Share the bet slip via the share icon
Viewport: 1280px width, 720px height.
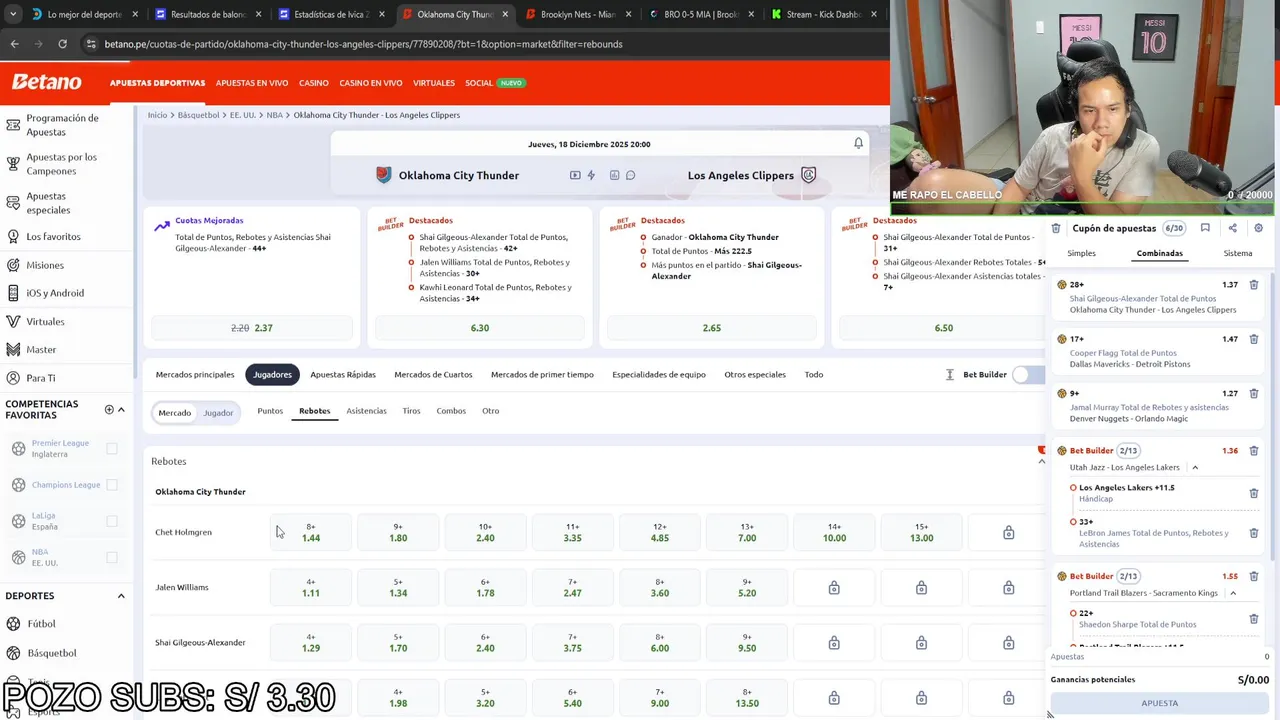pyautogui.click(x=1232, y=228)
